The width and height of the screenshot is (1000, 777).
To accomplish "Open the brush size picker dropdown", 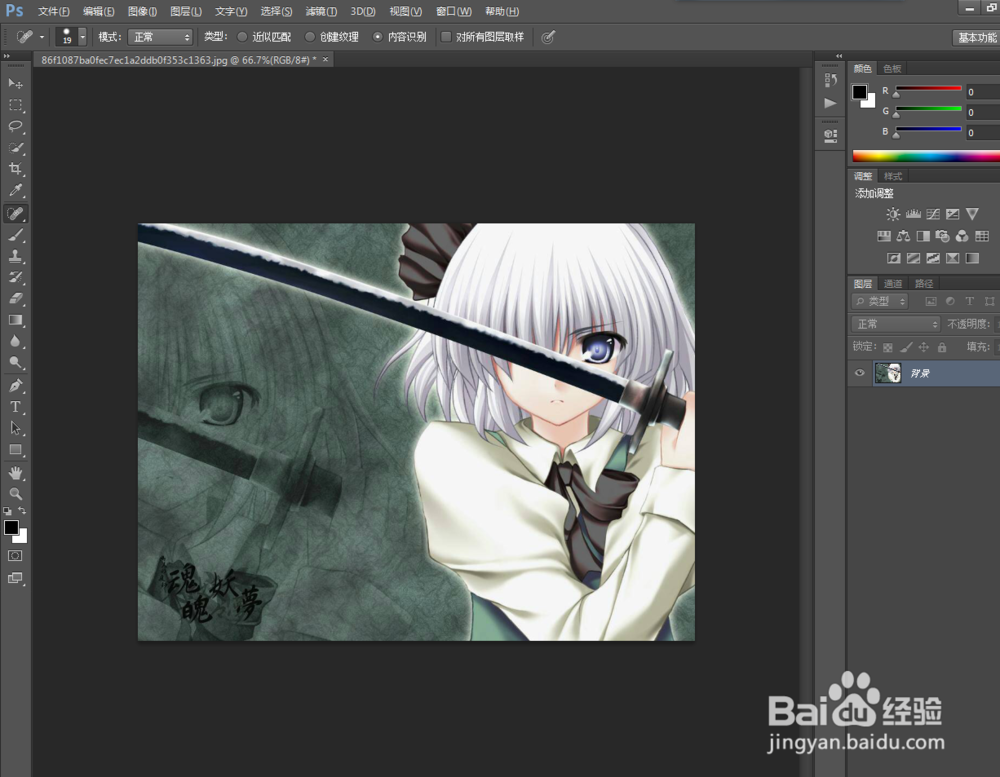I will click(82, 37).
